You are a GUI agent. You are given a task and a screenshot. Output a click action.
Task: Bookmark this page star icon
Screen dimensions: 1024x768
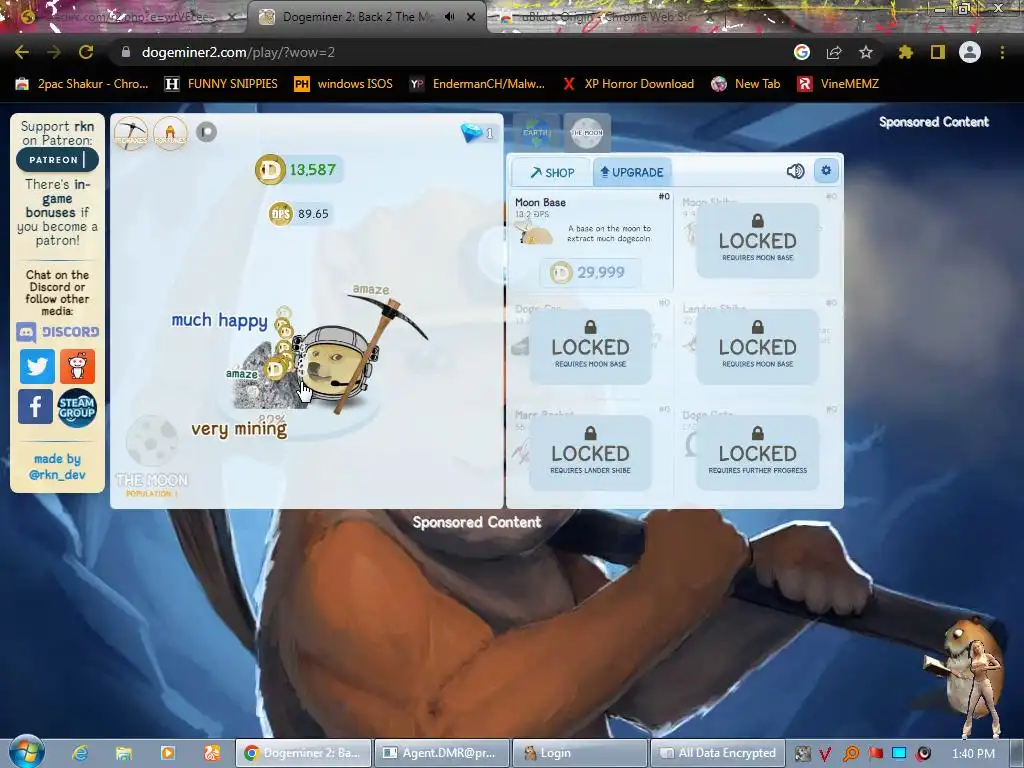866,52
